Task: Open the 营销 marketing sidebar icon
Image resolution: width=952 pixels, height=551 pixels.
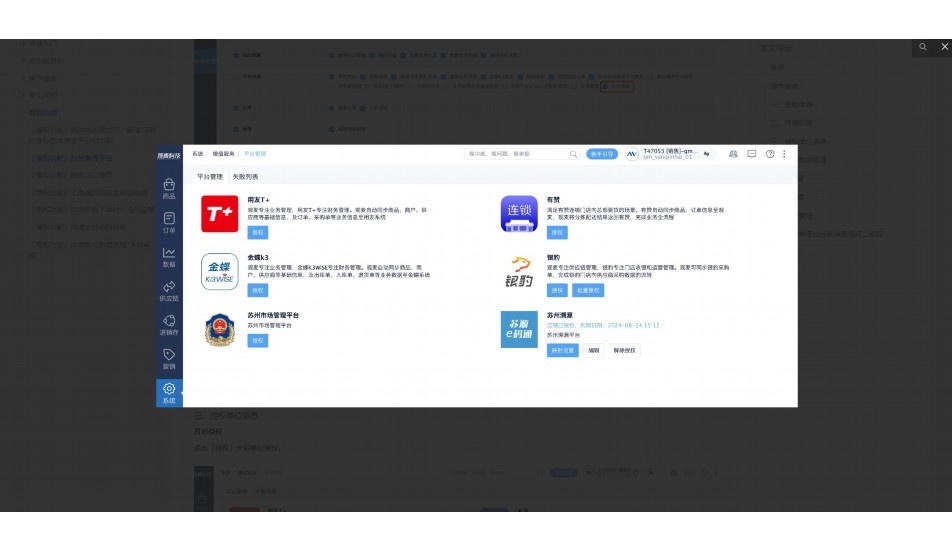Action: [169, 359]
